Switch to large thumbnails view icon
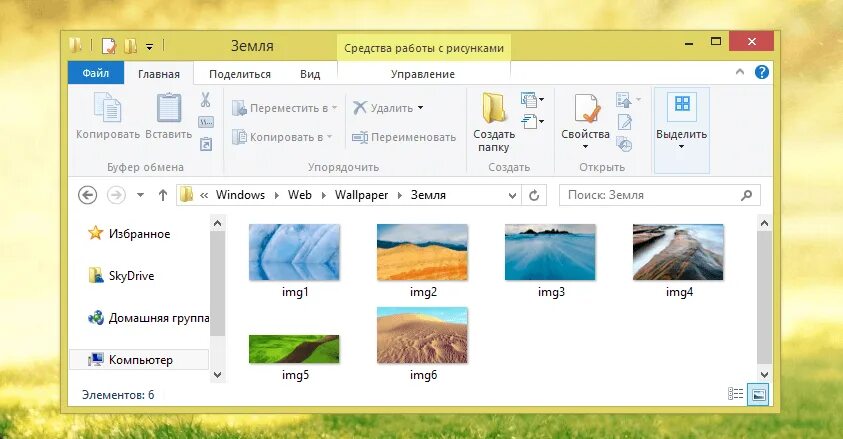843x439 pixels. 759,394
